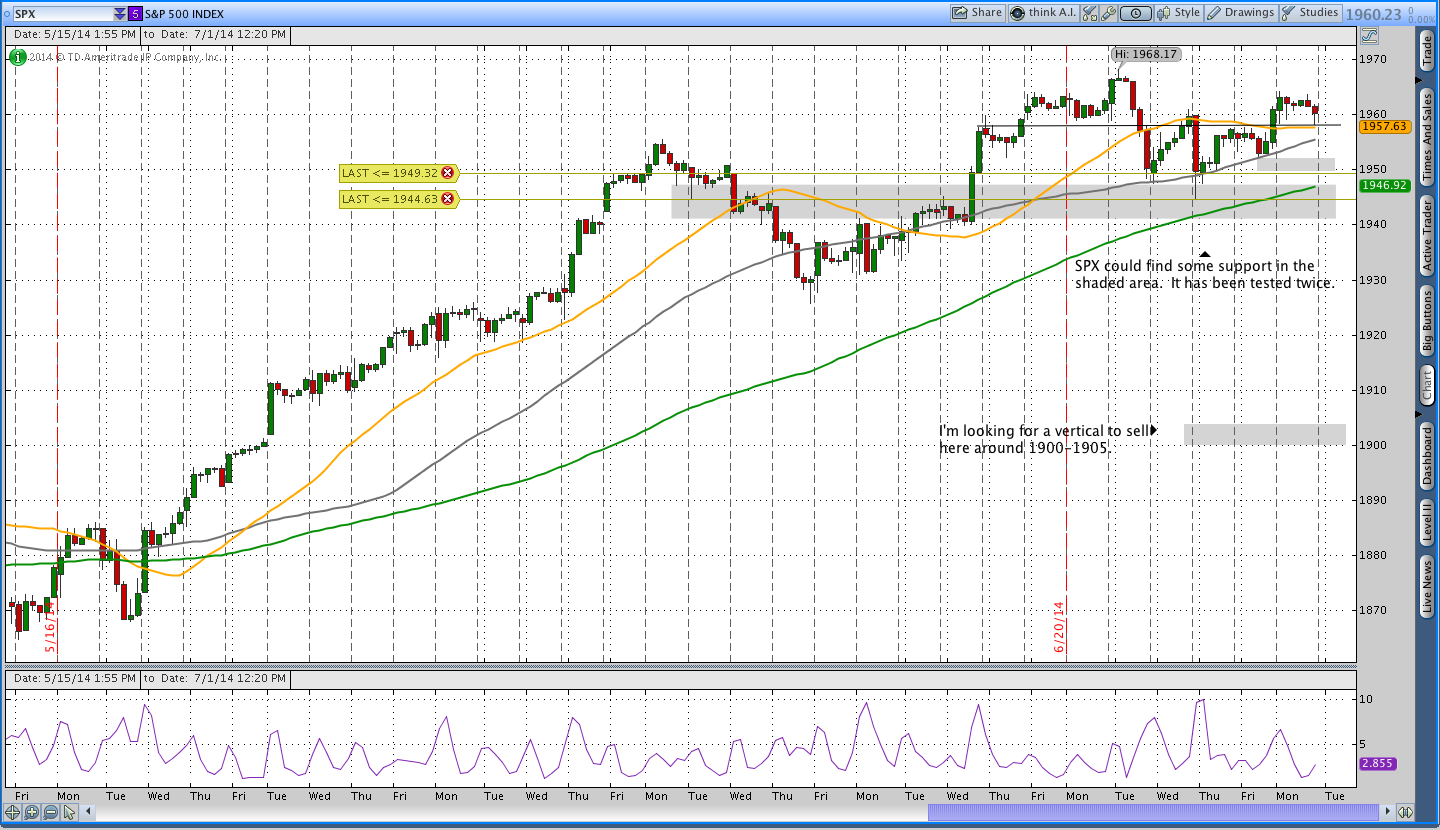
Task: Click the purple 2.855 study value bubble
Action: click(1377, 763)
